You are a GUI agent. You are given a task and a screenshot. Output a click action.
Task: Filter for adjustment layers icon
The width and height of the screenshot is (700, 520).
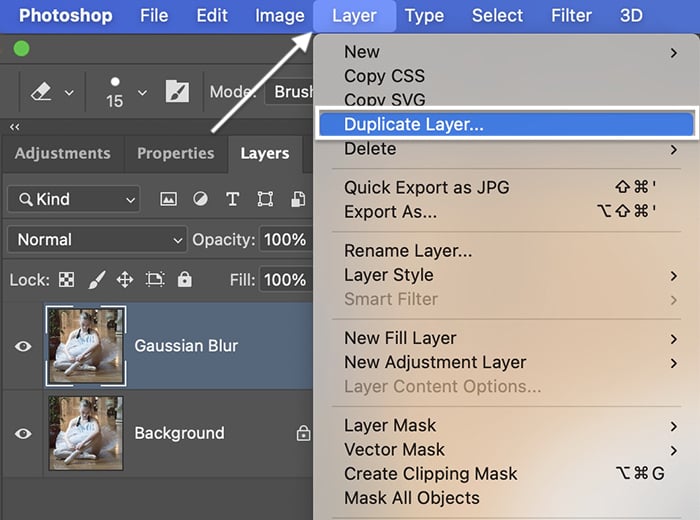pos(200,199)
